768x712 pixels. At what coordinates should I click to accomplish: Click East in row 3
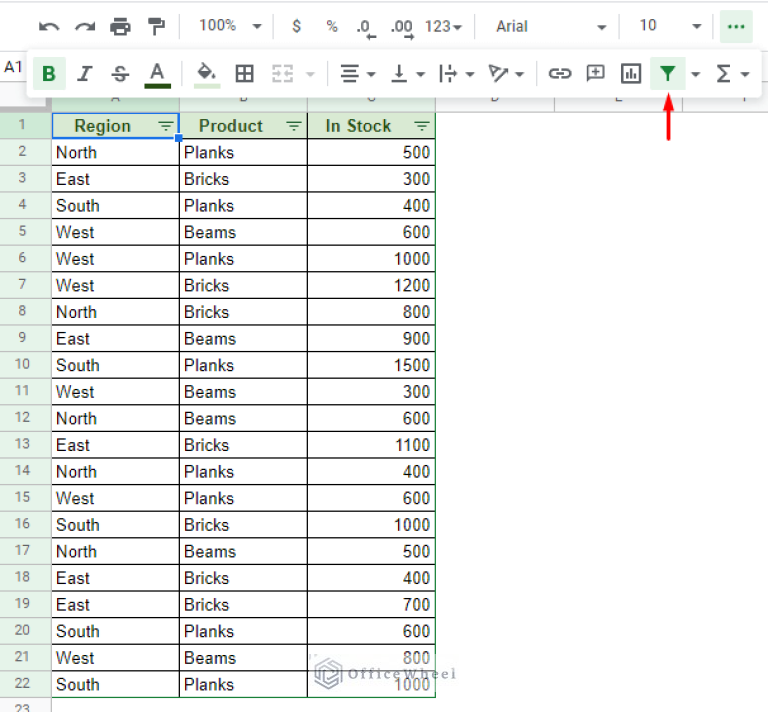116,179
